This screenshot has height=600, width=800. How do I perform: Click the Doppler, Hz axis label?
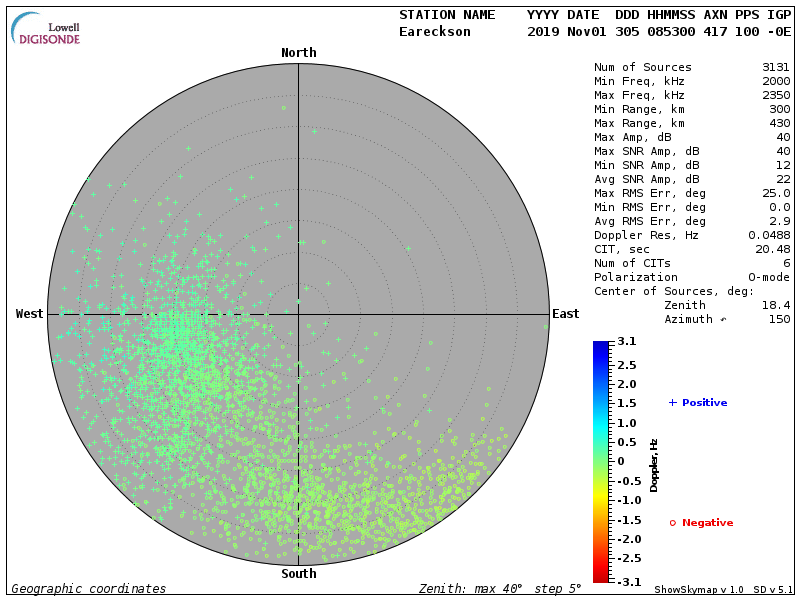point(654,465)
